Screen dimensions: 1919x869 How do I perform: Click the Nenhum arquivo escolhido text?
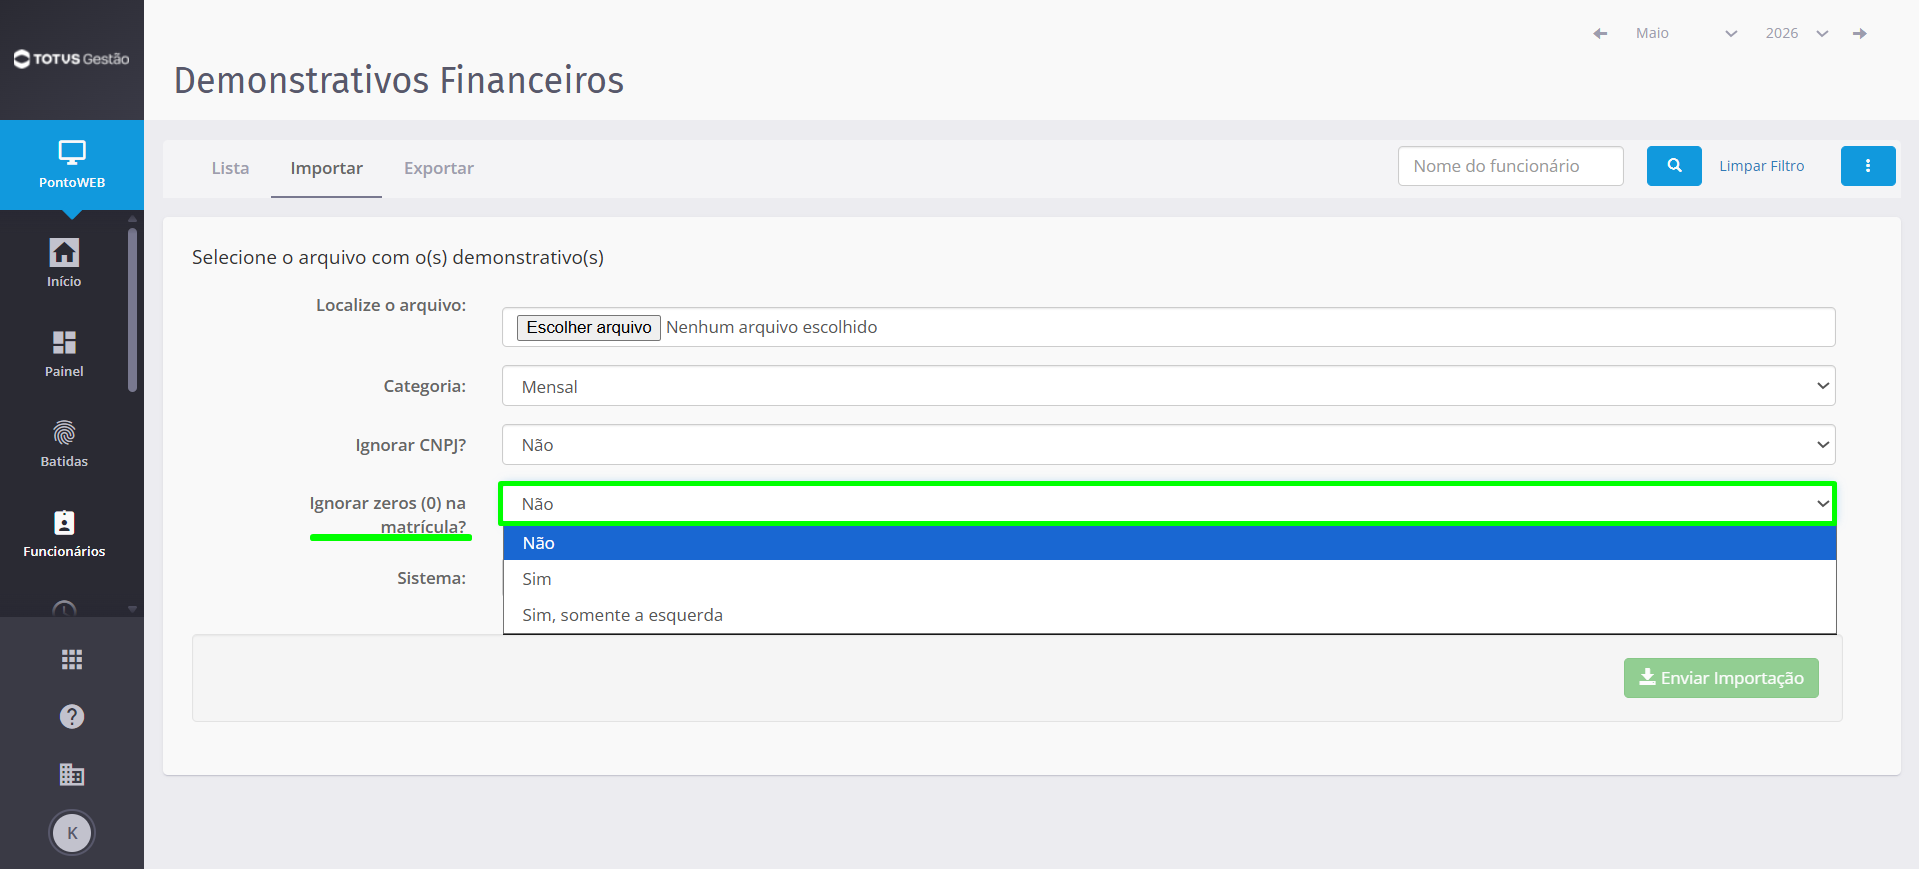tap(771, 327)
